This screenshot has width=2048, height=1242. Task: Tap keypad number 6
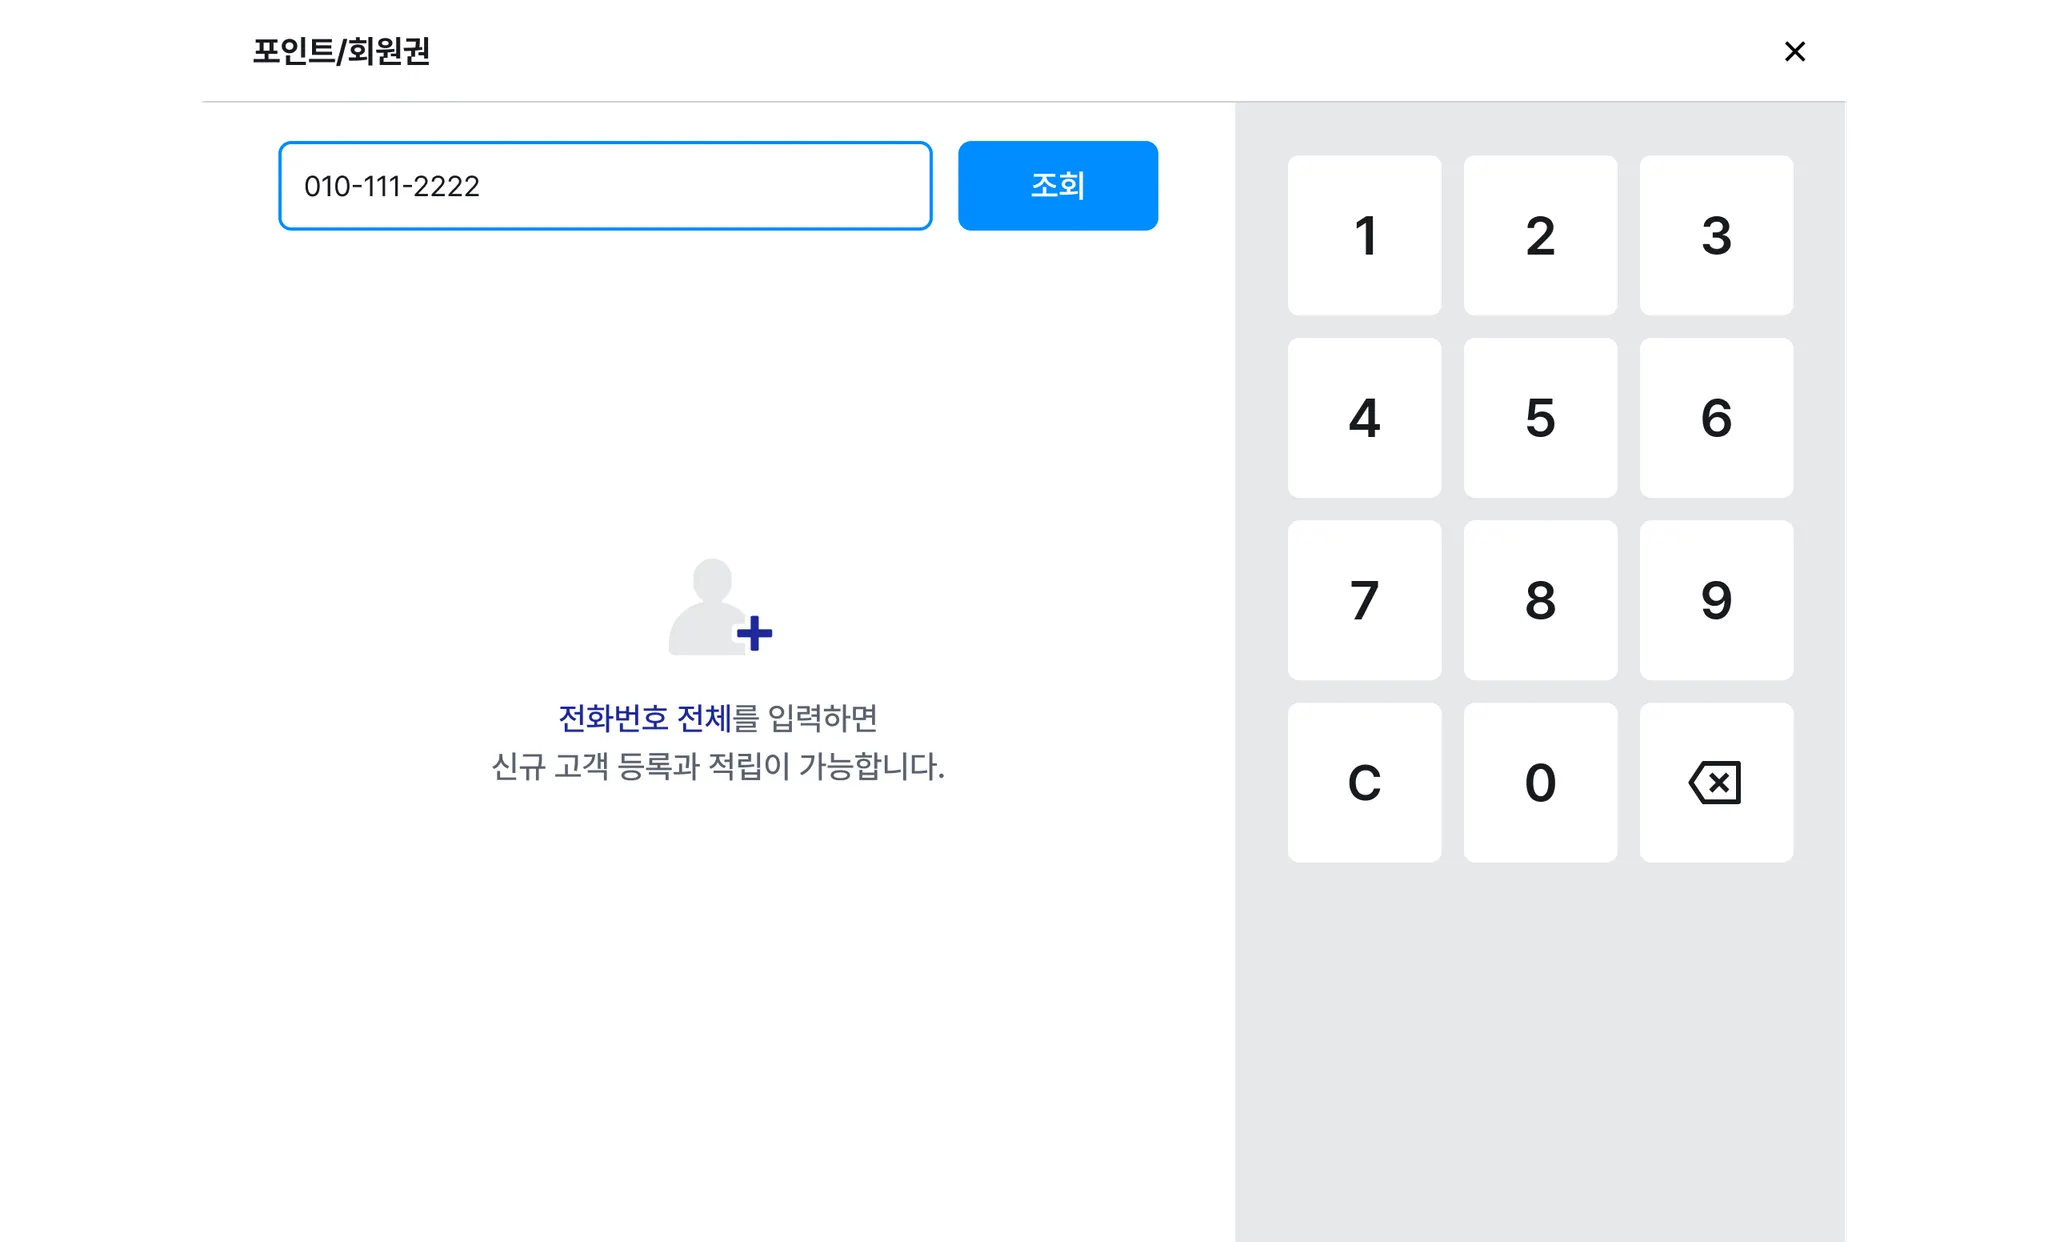(x=1716, y=417)
